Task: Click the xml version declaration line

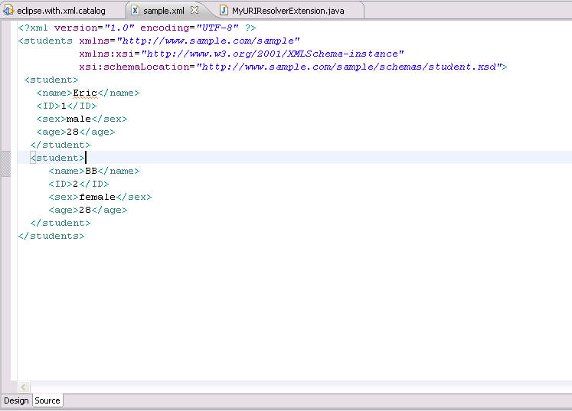Action: pyautogui.click(x=137, y=28)
